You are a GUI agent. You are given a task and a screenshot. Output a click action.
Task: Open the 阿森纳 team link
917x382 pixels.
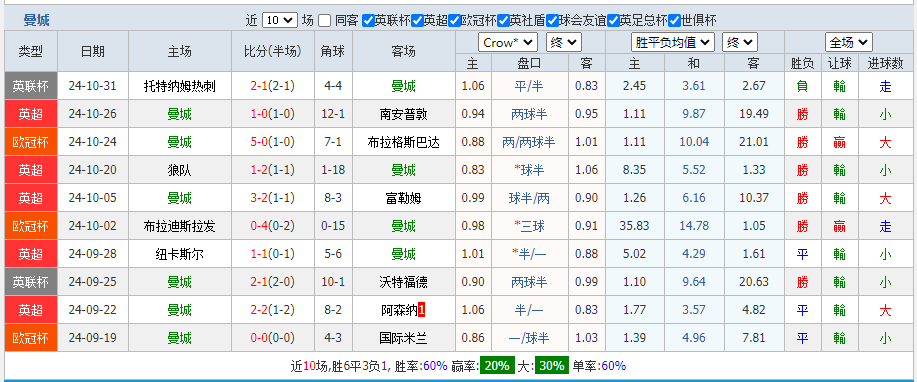point(399,310)
